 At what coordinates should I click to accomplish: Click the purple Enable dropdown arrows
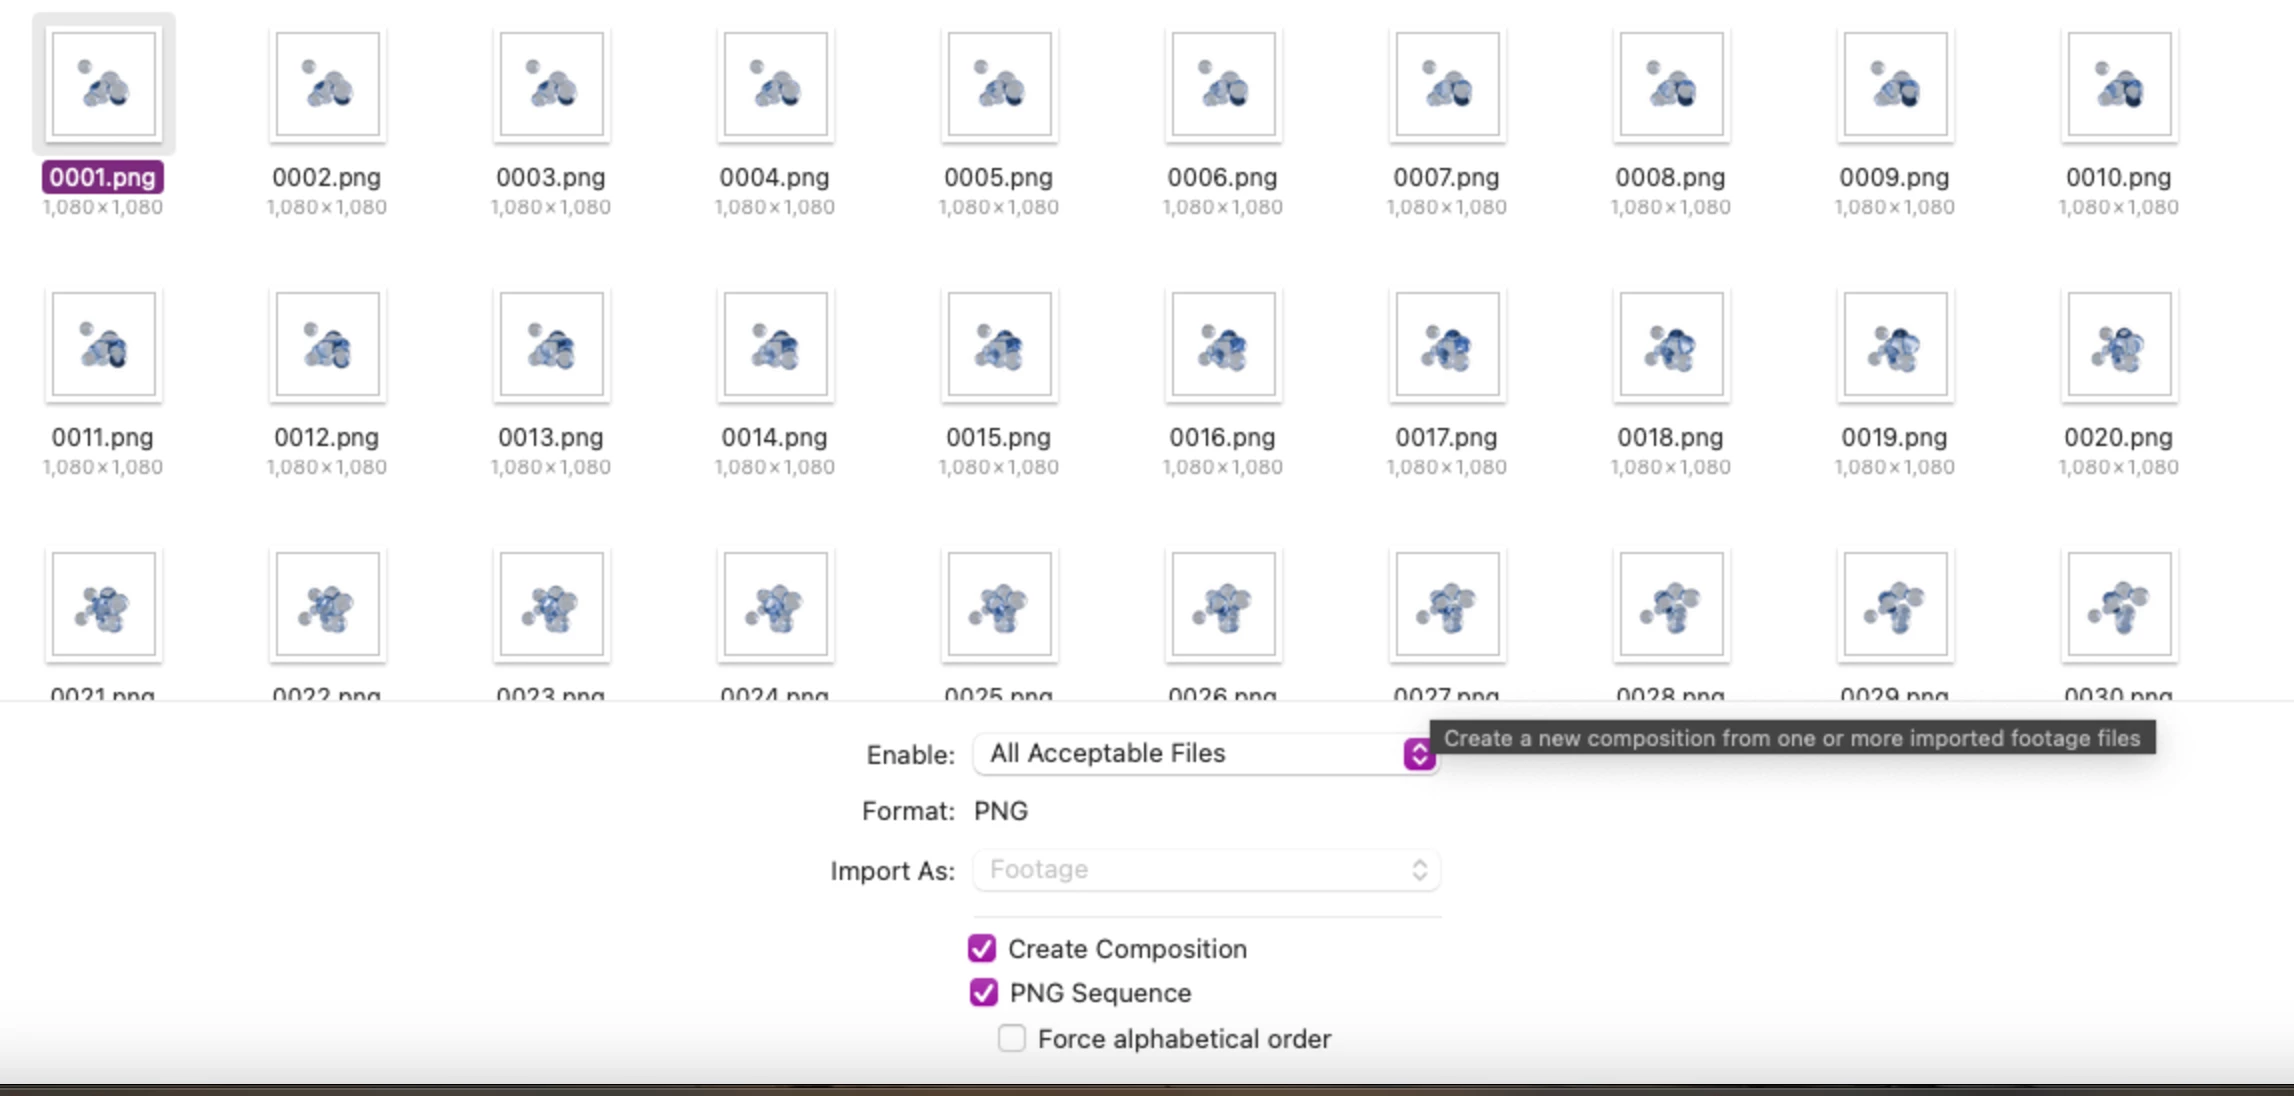(x=1418, y=754)
